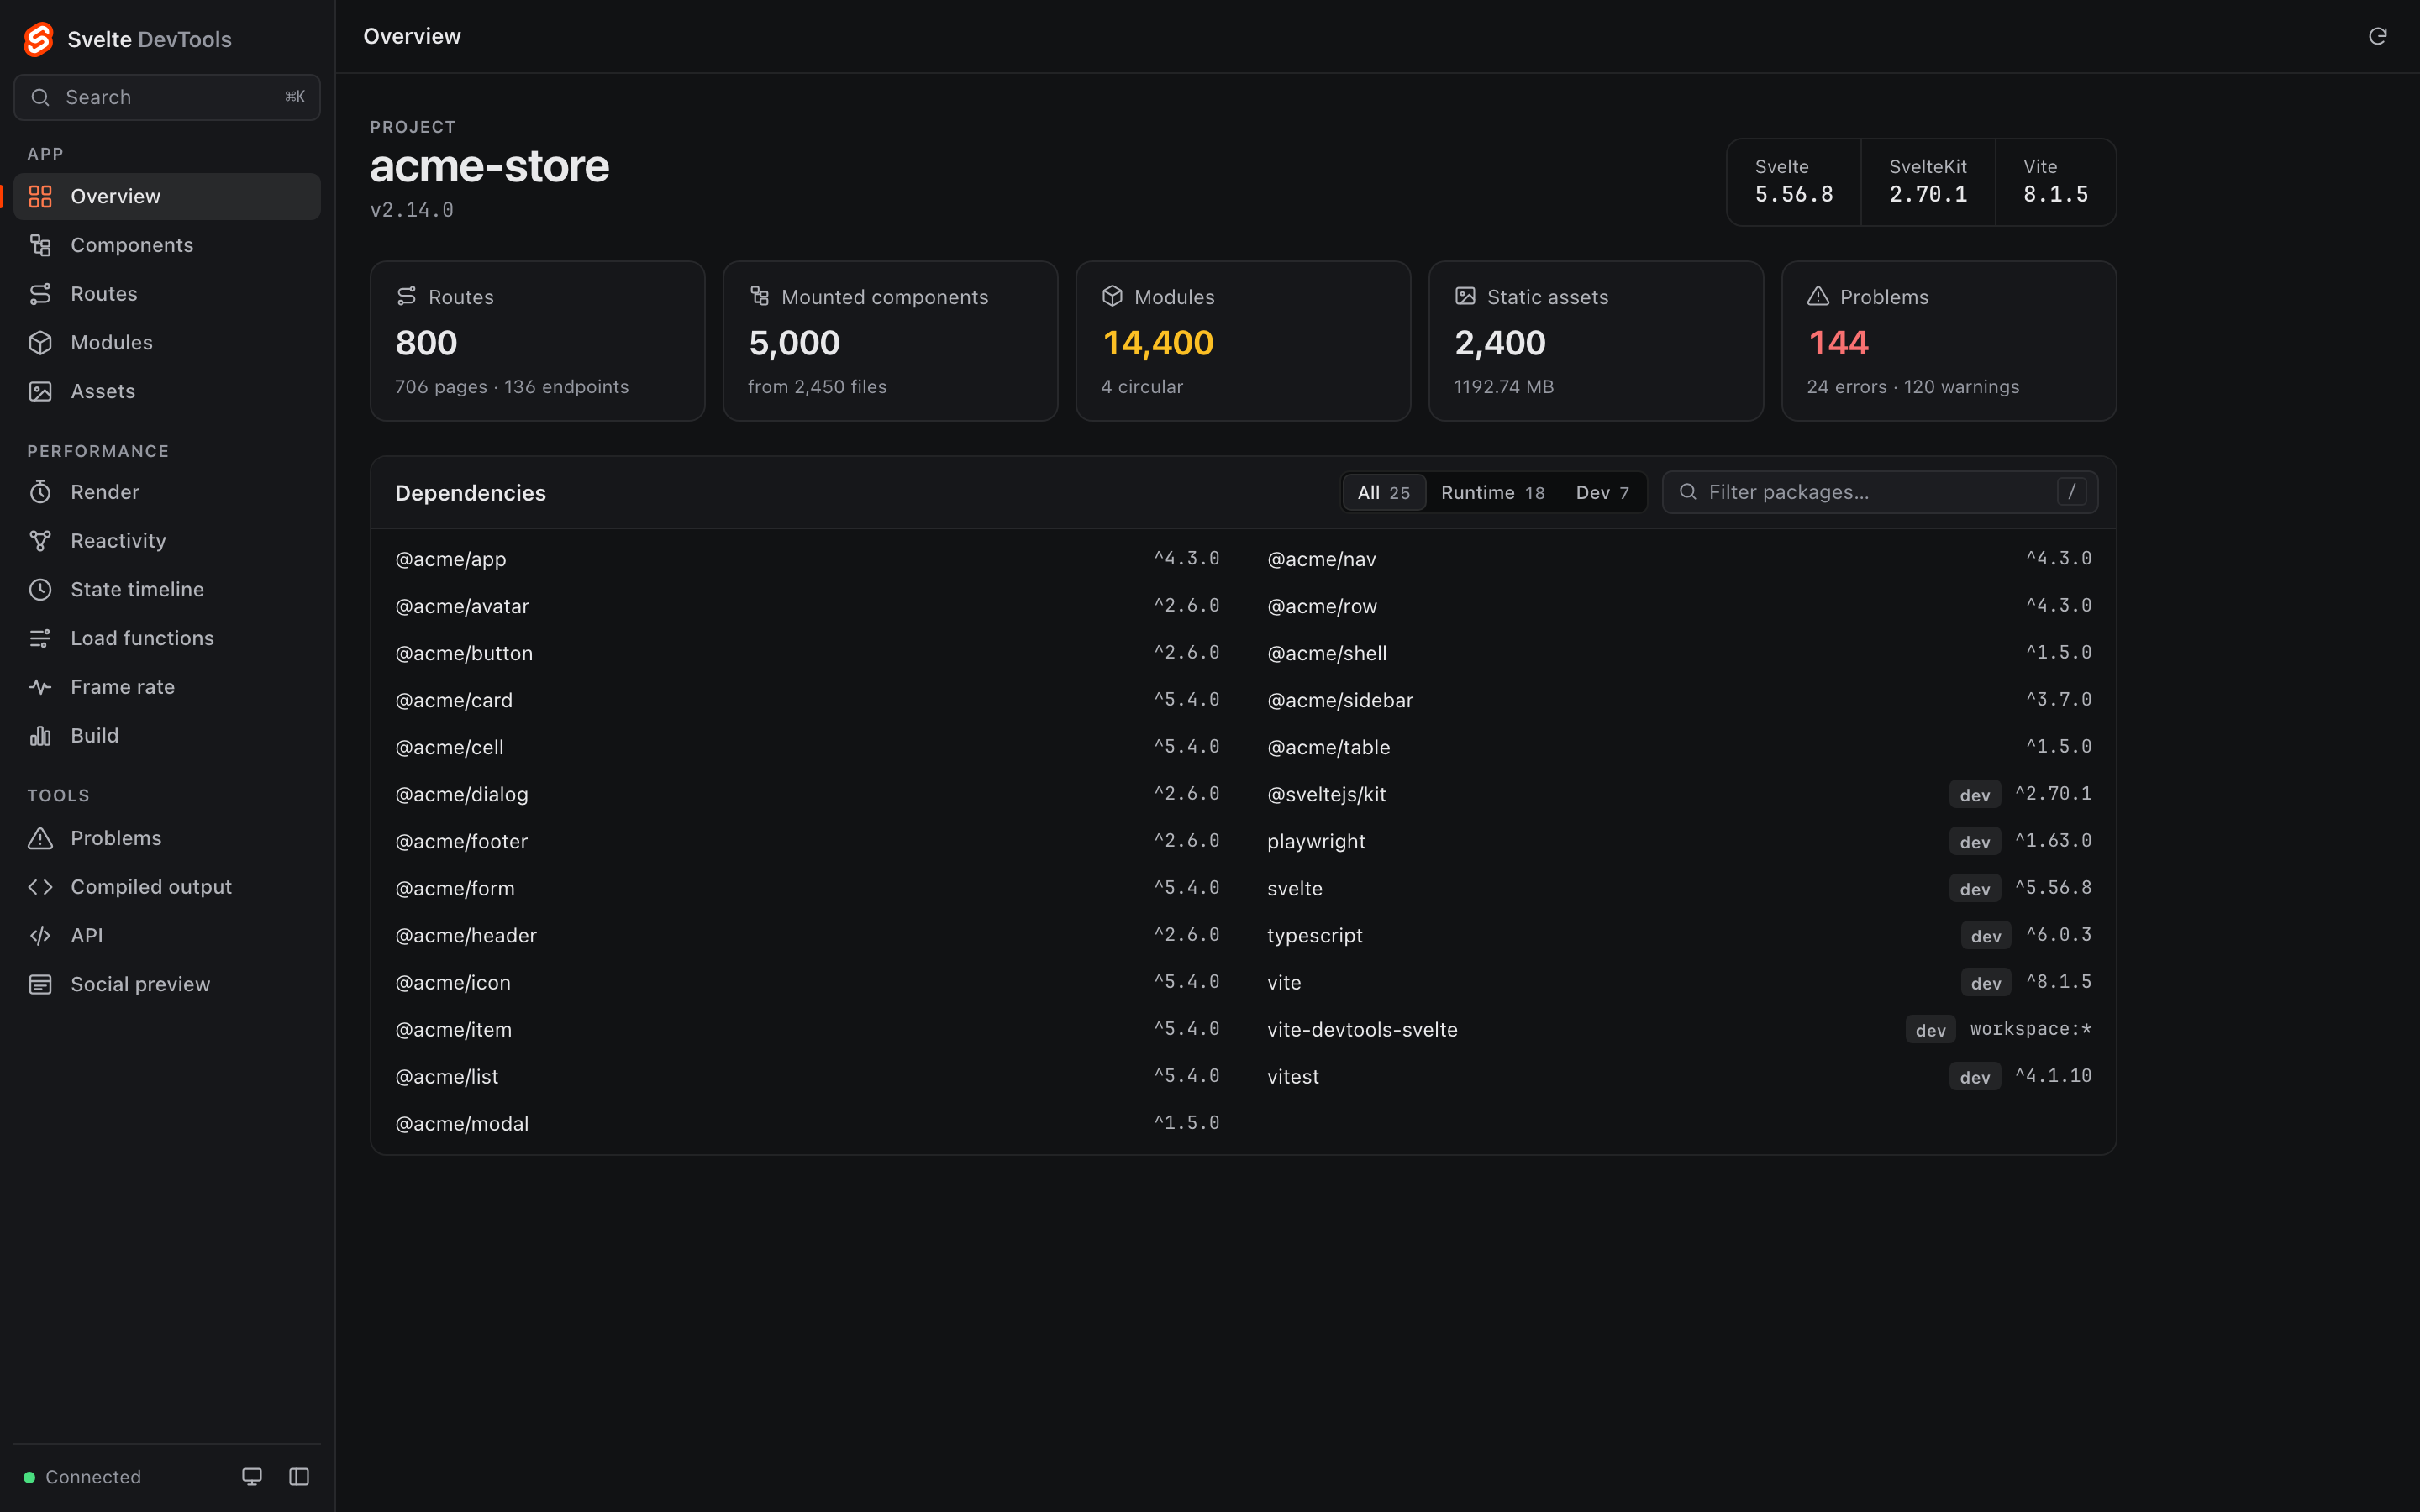Screen dimensions: 2420x1512
Task: Click Problems warning icon in sidebar
Action: 40,838
